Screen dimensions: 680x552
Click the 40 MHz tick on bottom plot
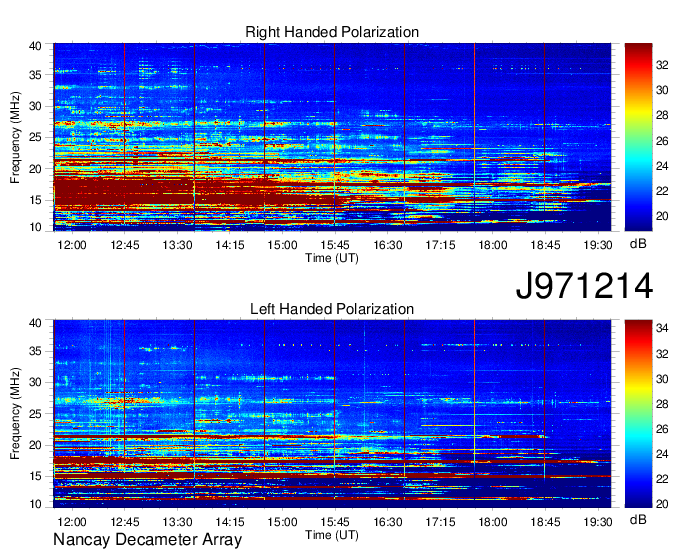coord(35,323)
